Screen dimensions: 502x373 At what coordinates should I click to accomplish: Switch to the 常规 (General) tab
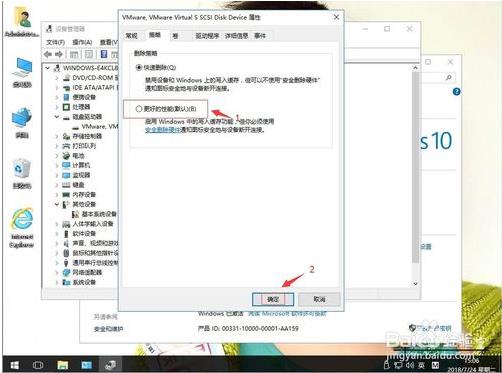(131, 36)
